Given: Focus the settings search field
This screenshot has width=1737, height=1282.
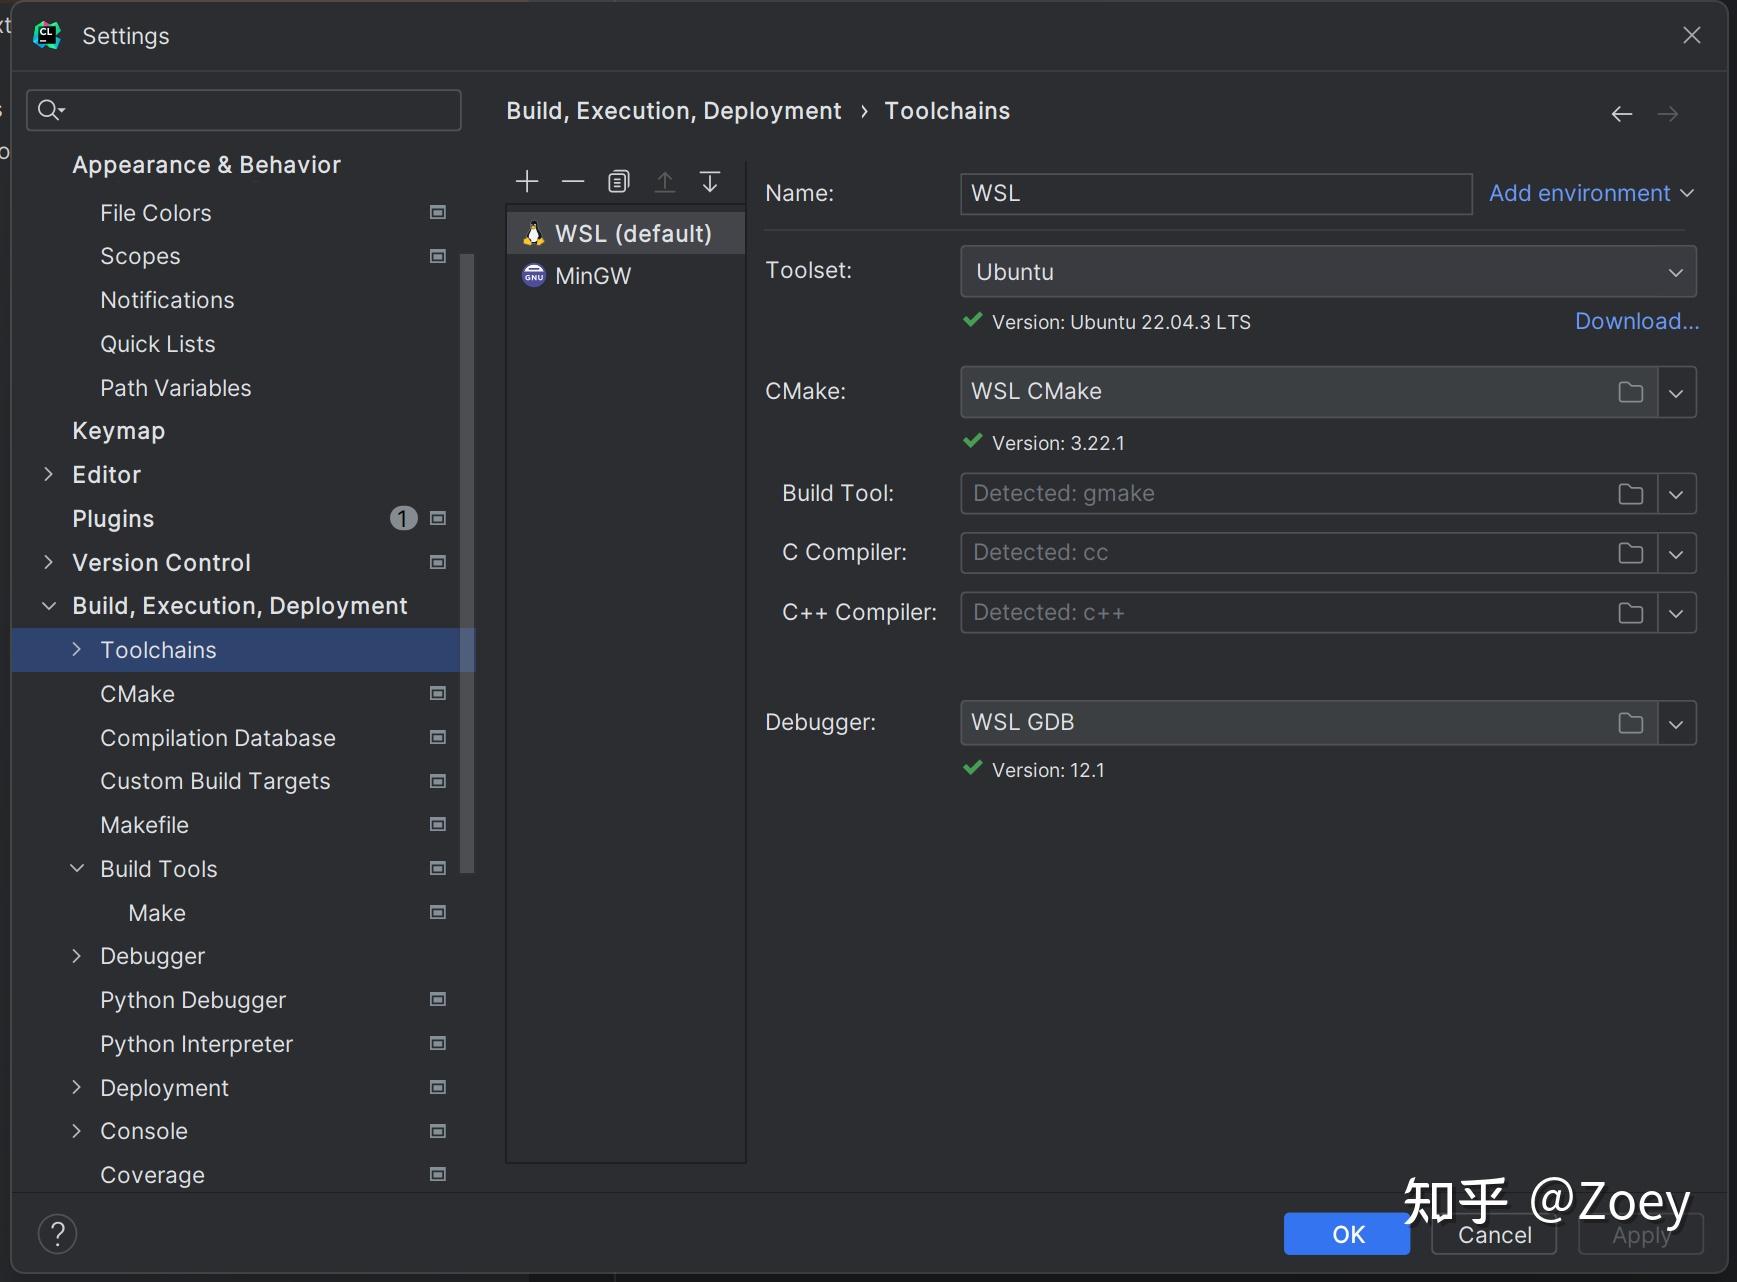Looking at the screenshot, I should (x=244, y=110).
